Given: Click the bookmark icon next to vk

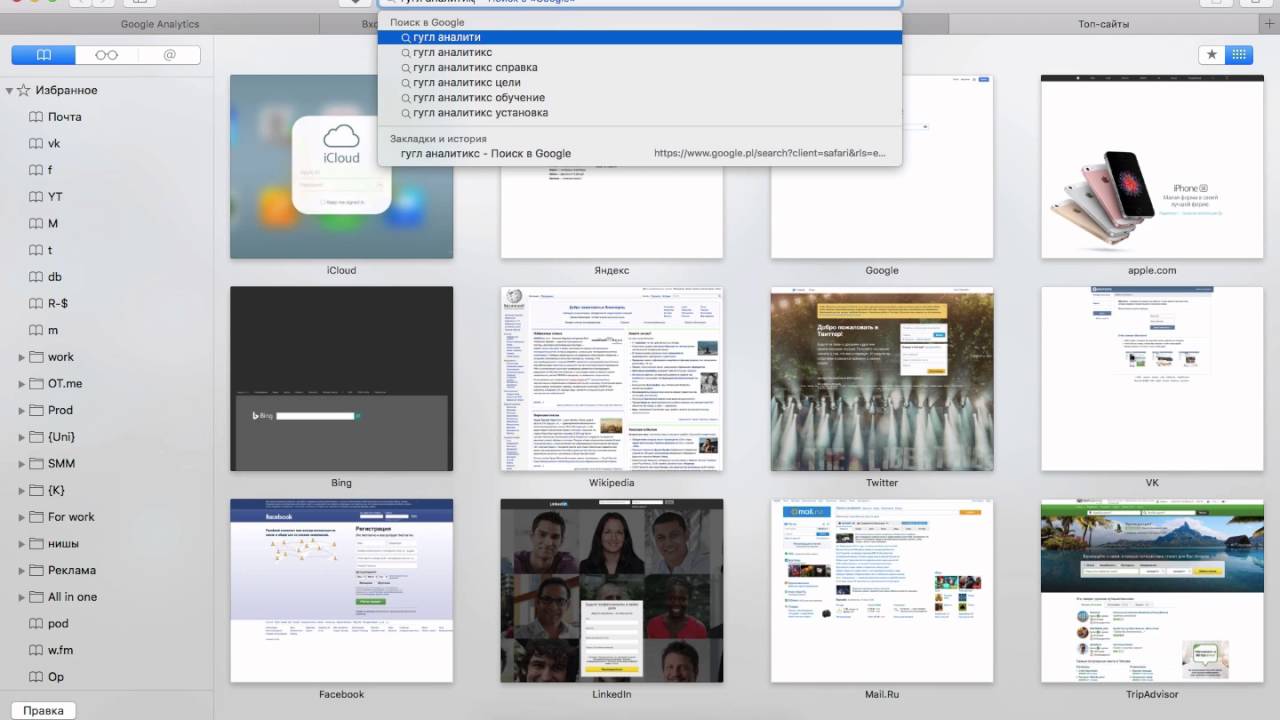Looking at the screenshot, I should coord(36,144).
